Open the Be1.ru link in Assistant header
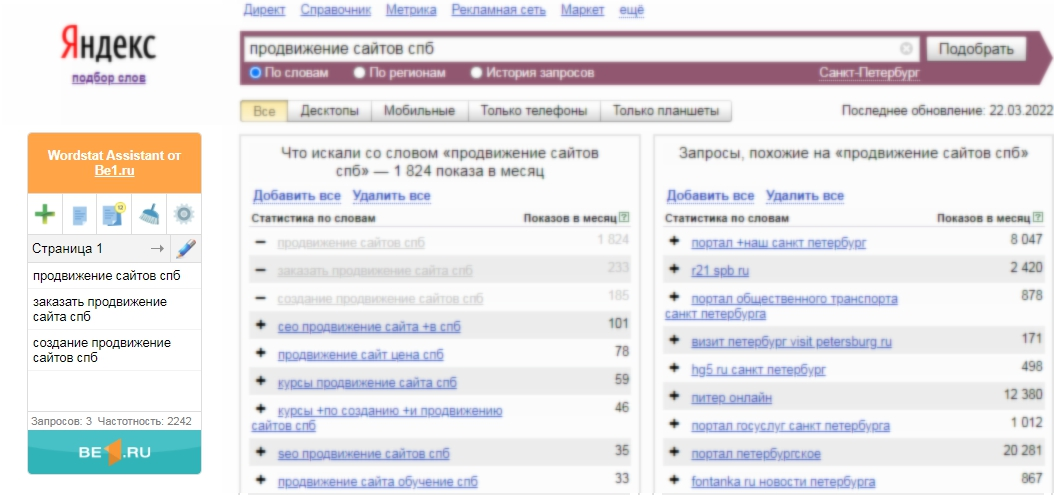The image size is (1054, 495). (x=114, y=171)
